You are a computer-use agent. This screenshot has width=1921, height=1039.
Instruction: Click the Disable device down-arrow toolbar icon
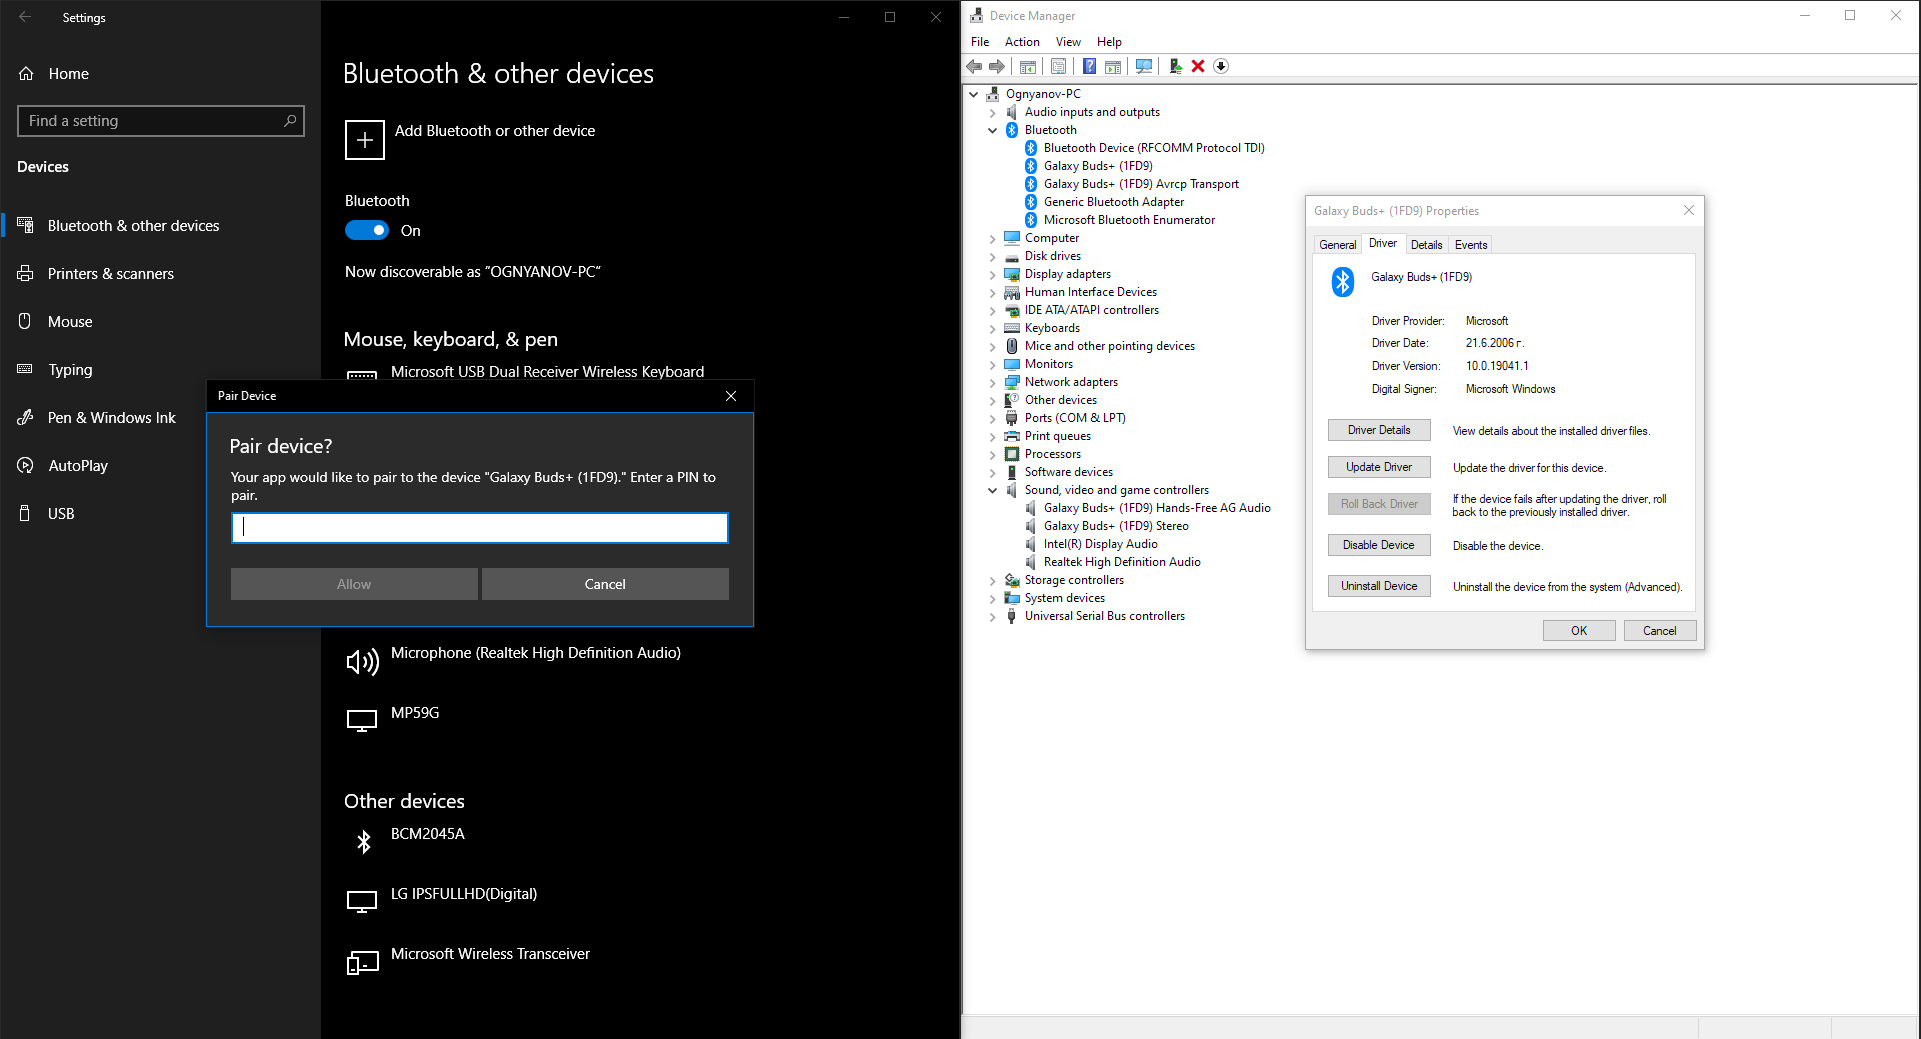[1221, 66]
